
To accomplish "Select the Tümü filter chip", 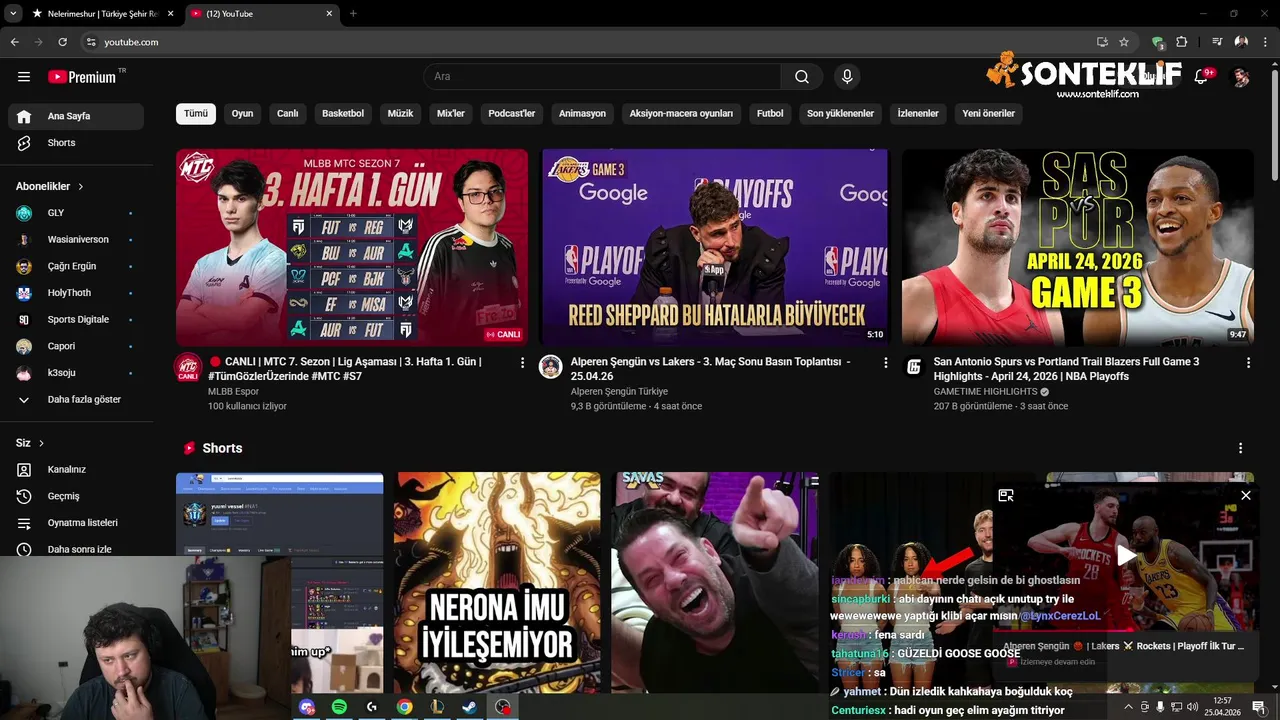I will pos(196,114).
